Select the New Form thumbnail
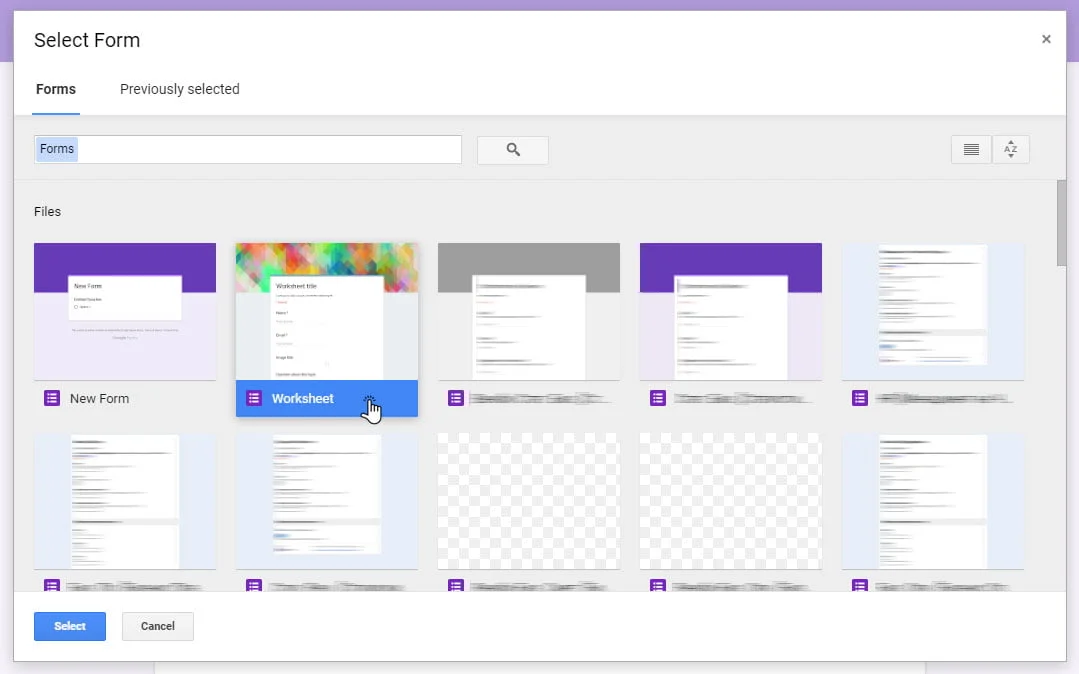 coord(125,311)
